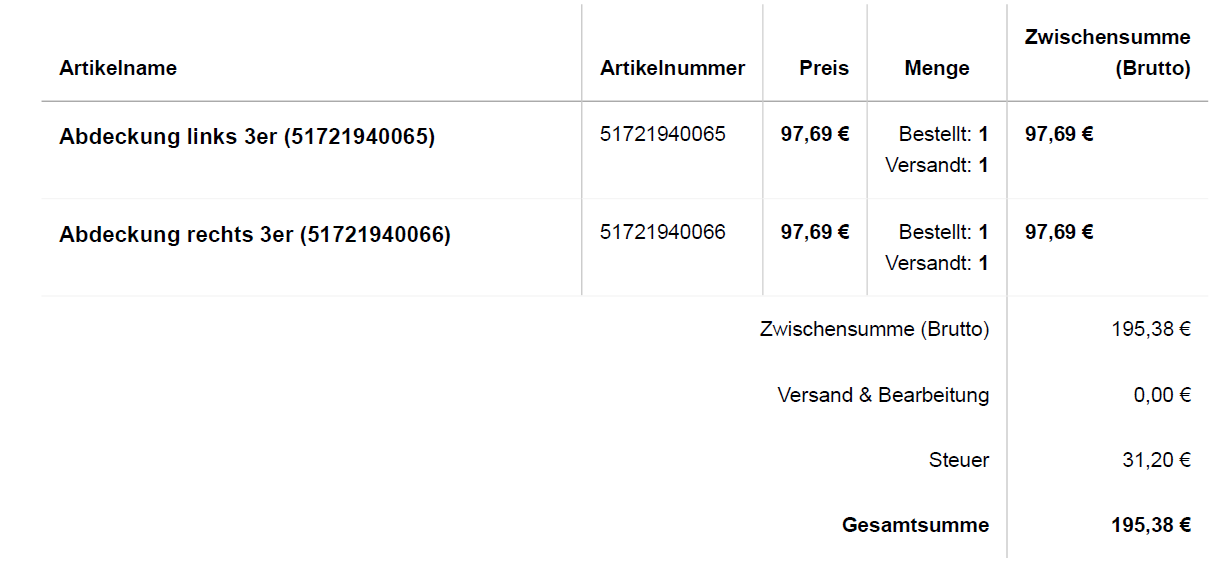Screen dimensions: 1232x574
Task: Click Versandt quantity of second item
Action: [937, 263]
